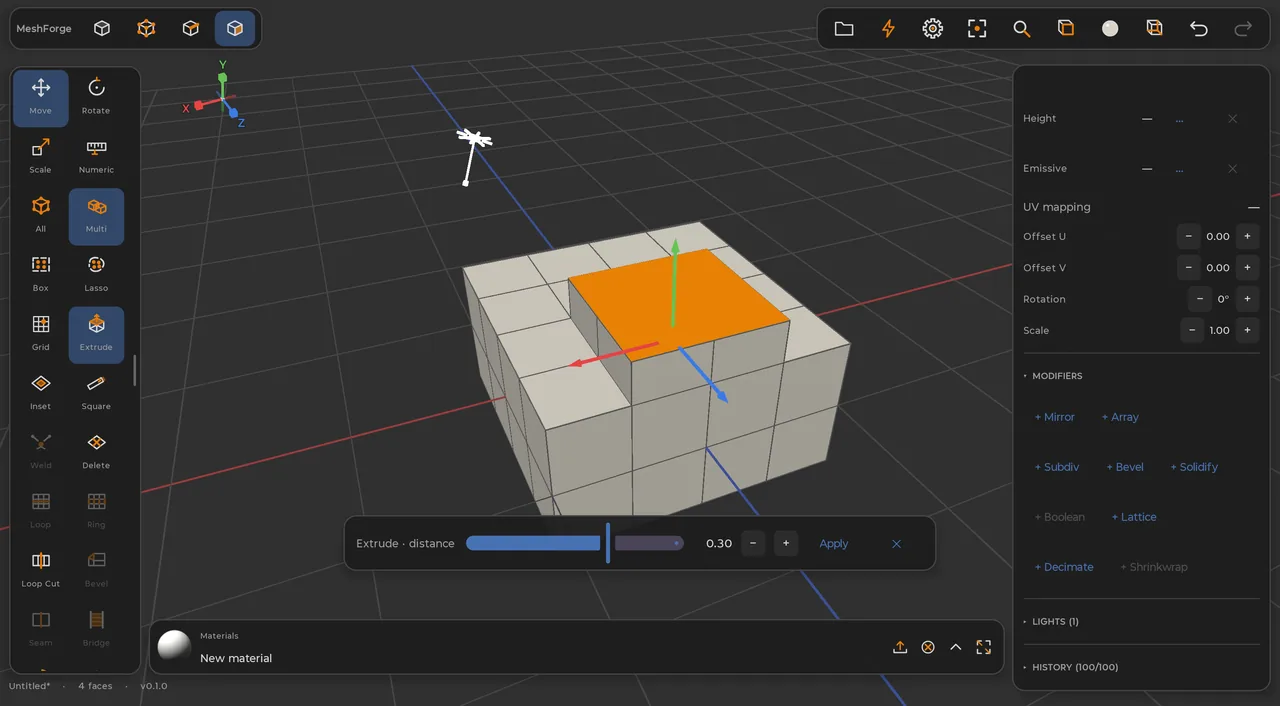1280x706 pixels.
Task: Decrease Offset V with minus
Action: pyautogui.click(x=1188, y=268)
